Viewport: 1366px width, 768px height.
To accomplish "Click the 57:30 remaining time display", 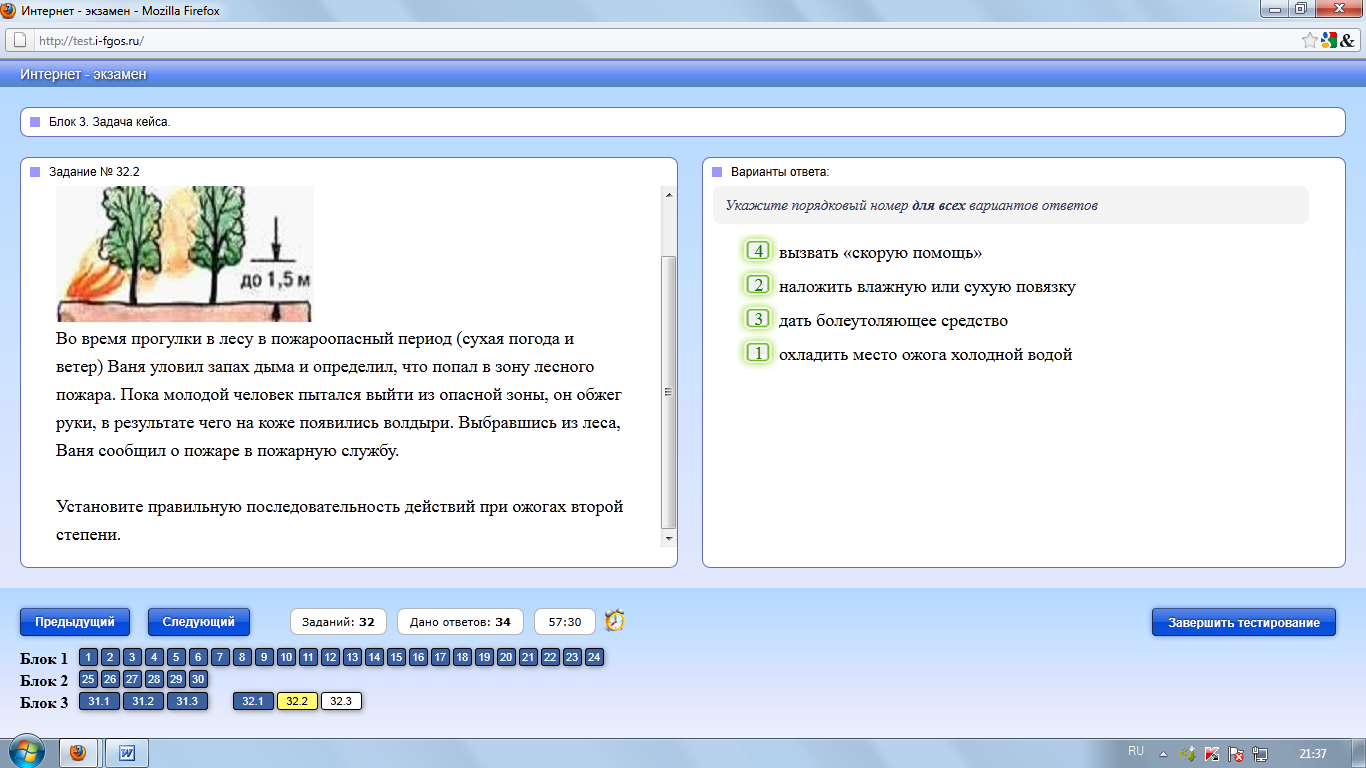I will point(565,621).
